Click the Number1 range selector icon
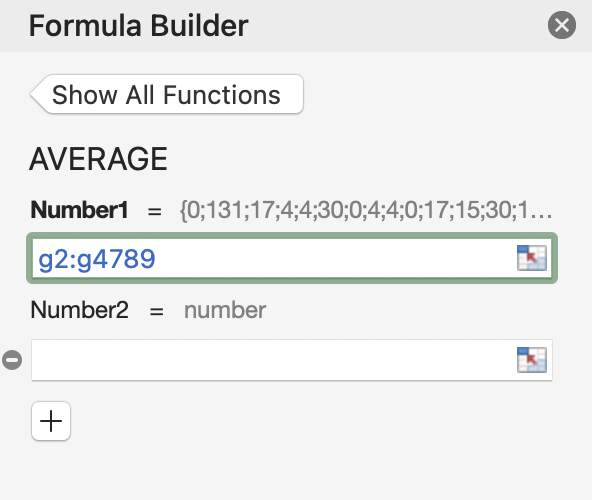 pyautogui.click(x=532, y=258)
